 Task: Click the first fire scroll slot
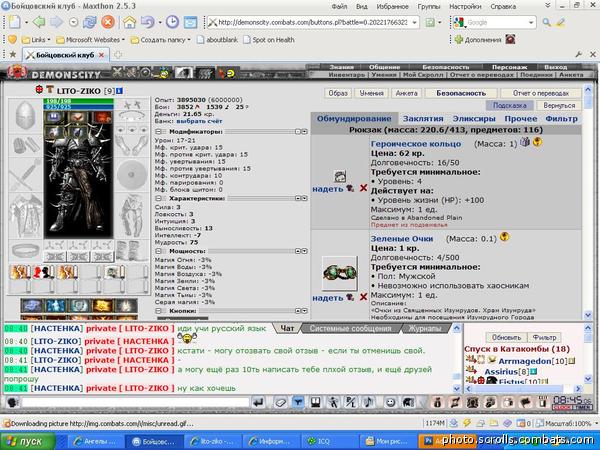20,272
